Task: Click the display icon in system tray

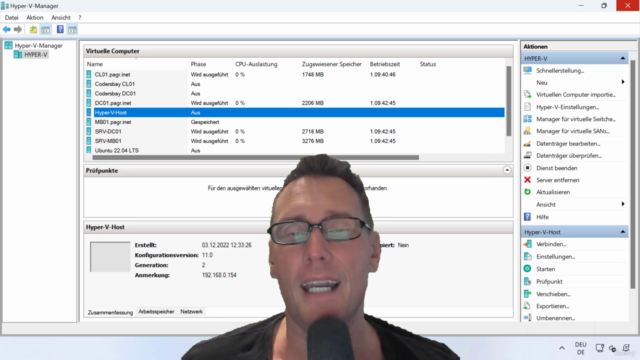Action: (599, 348)
